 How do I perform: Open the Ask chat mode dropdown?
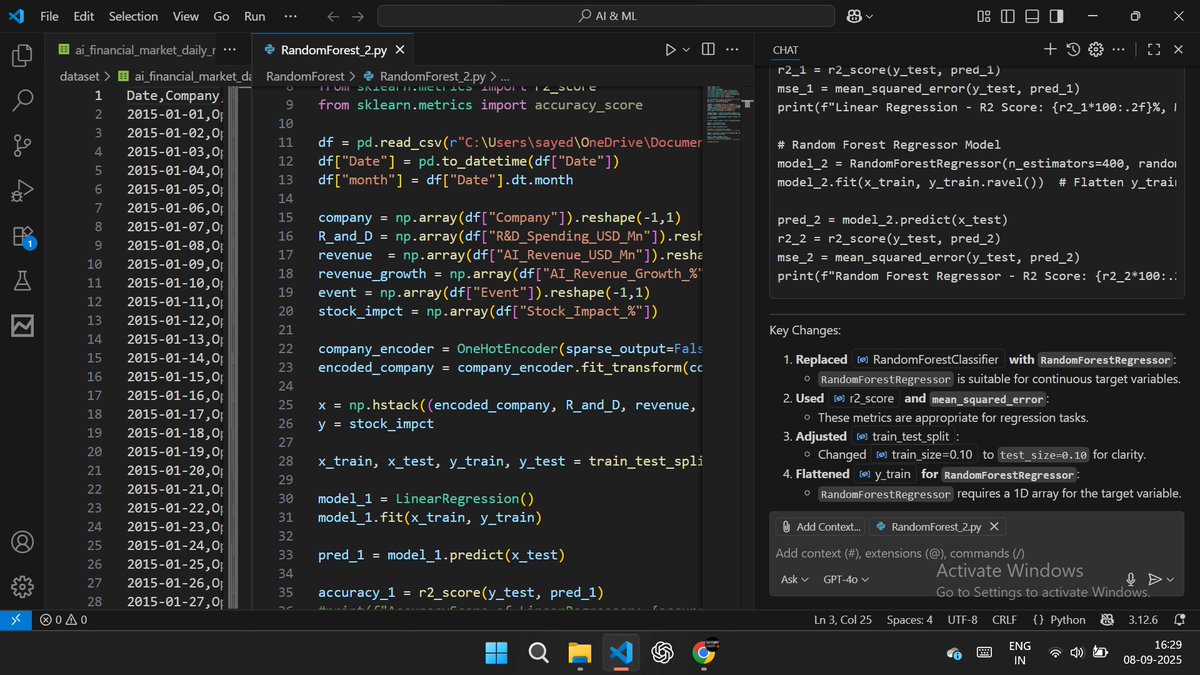795,579
